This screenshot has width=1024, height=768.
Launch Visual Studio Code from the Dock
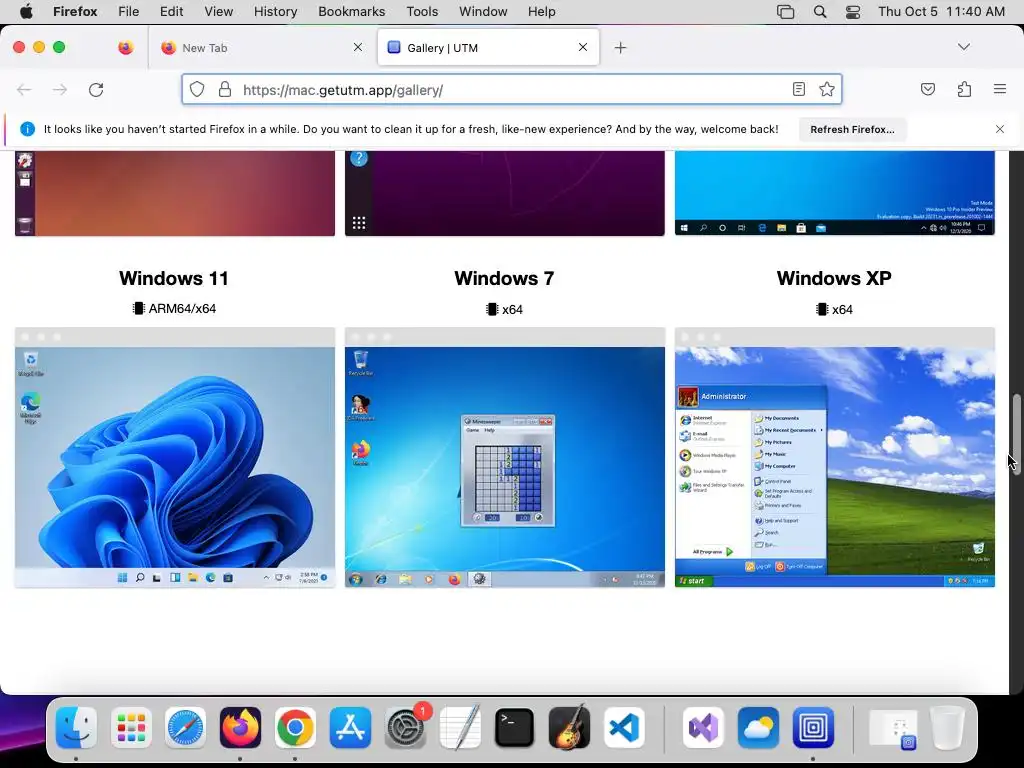coord(624,727)
